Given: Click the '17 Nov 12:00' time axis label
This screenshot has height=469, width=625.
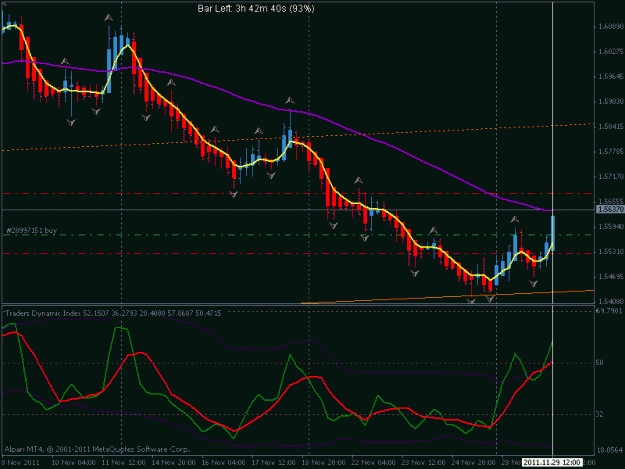Looking at the screenshot, I should 273,462.
